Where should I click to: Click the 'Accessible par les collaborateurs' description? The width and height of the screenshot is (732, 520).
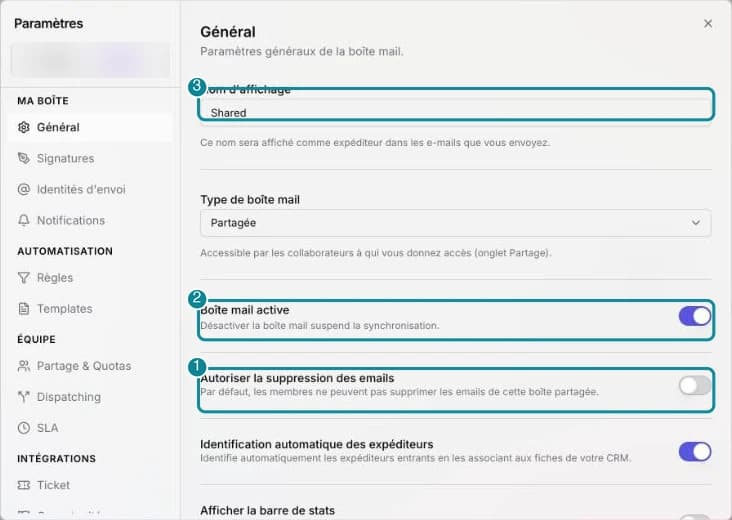pyautogui.click(x=376, y=253)
